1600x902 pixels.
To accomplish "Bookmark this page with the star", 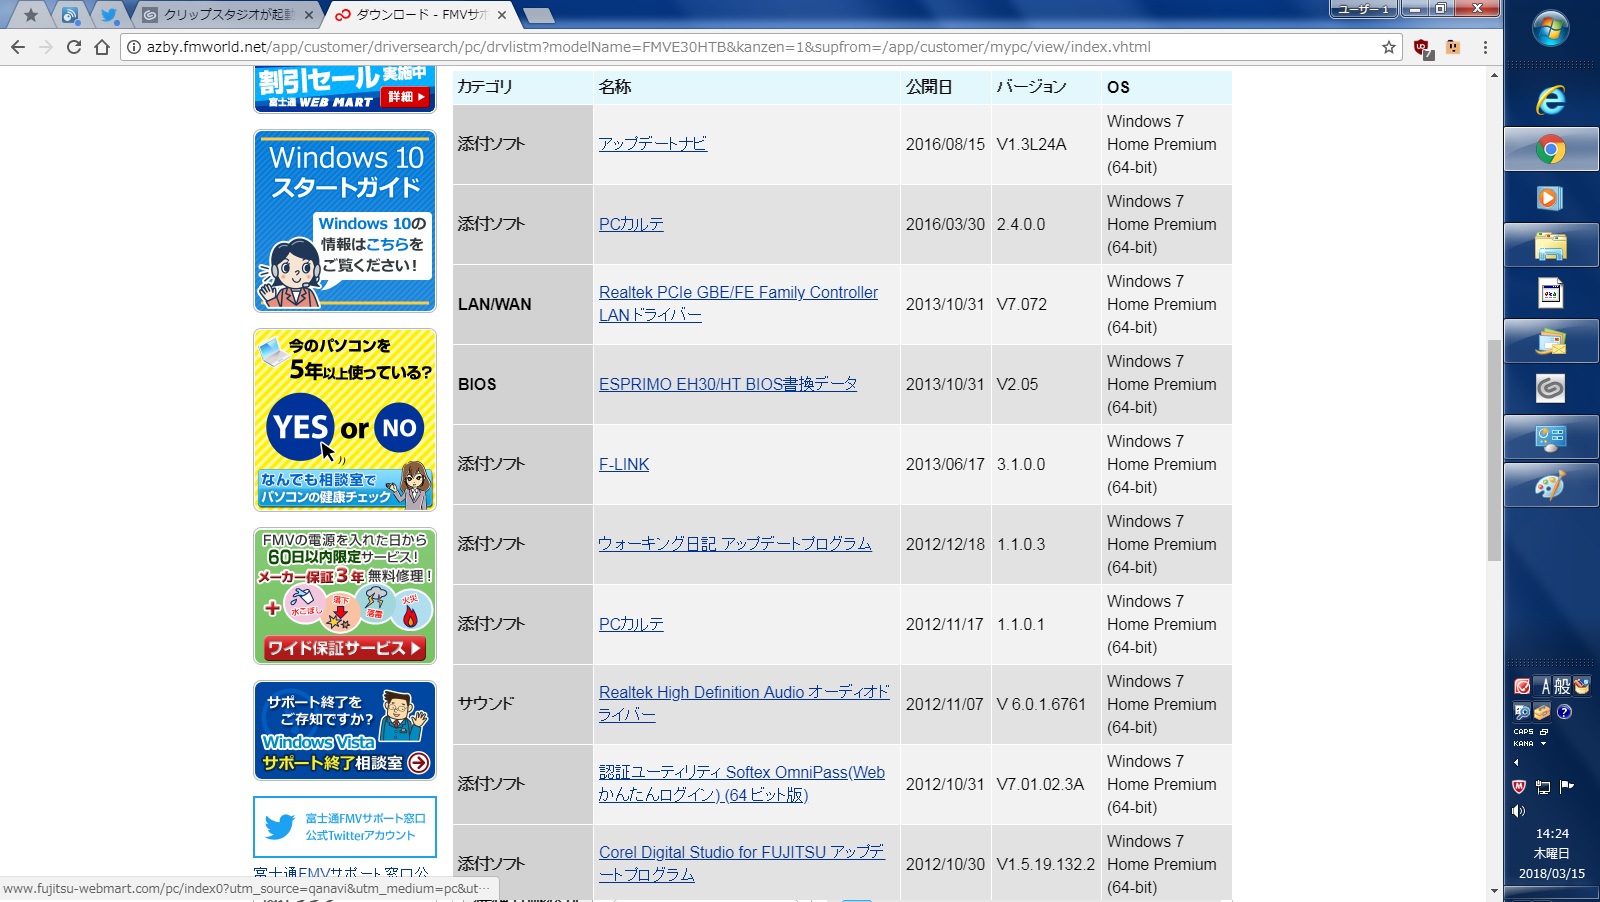I will (1389, 47).
